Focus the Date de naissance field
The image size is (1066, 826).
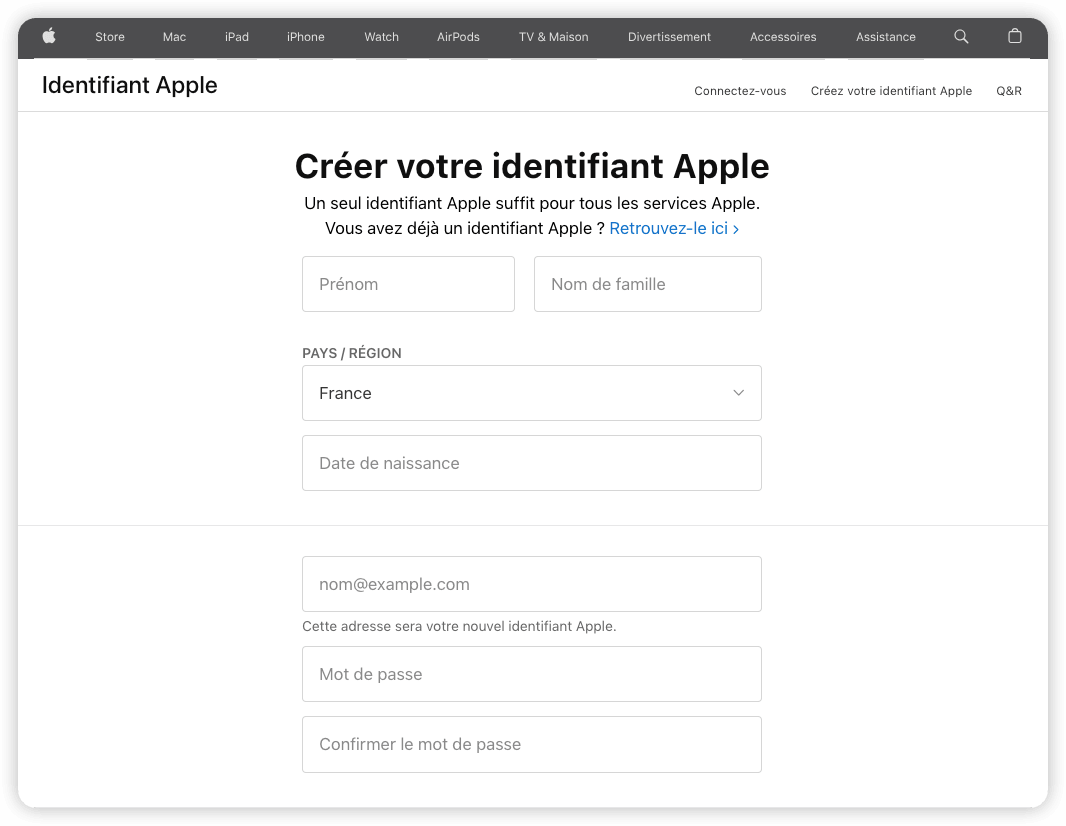(x=532, y=463)
